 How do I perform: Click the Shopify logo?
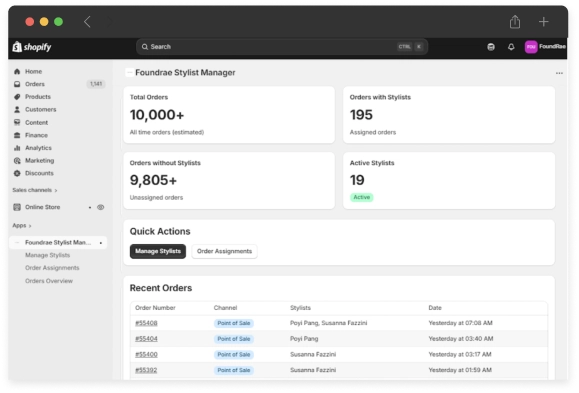[x=32, y=47]
